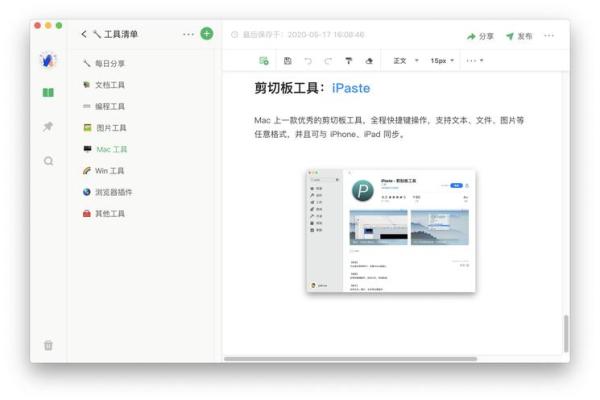The width and height of the screenshot is (600, 400).
Task: Select the format painter tool
Action: pyautogui.click(x=348, y=61)
